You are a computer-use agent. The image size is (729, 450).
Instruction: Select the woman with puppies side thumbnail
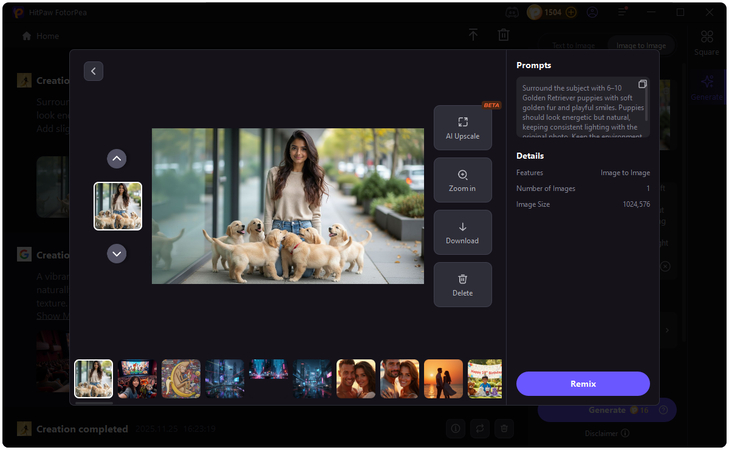click(x=118, y=206)
